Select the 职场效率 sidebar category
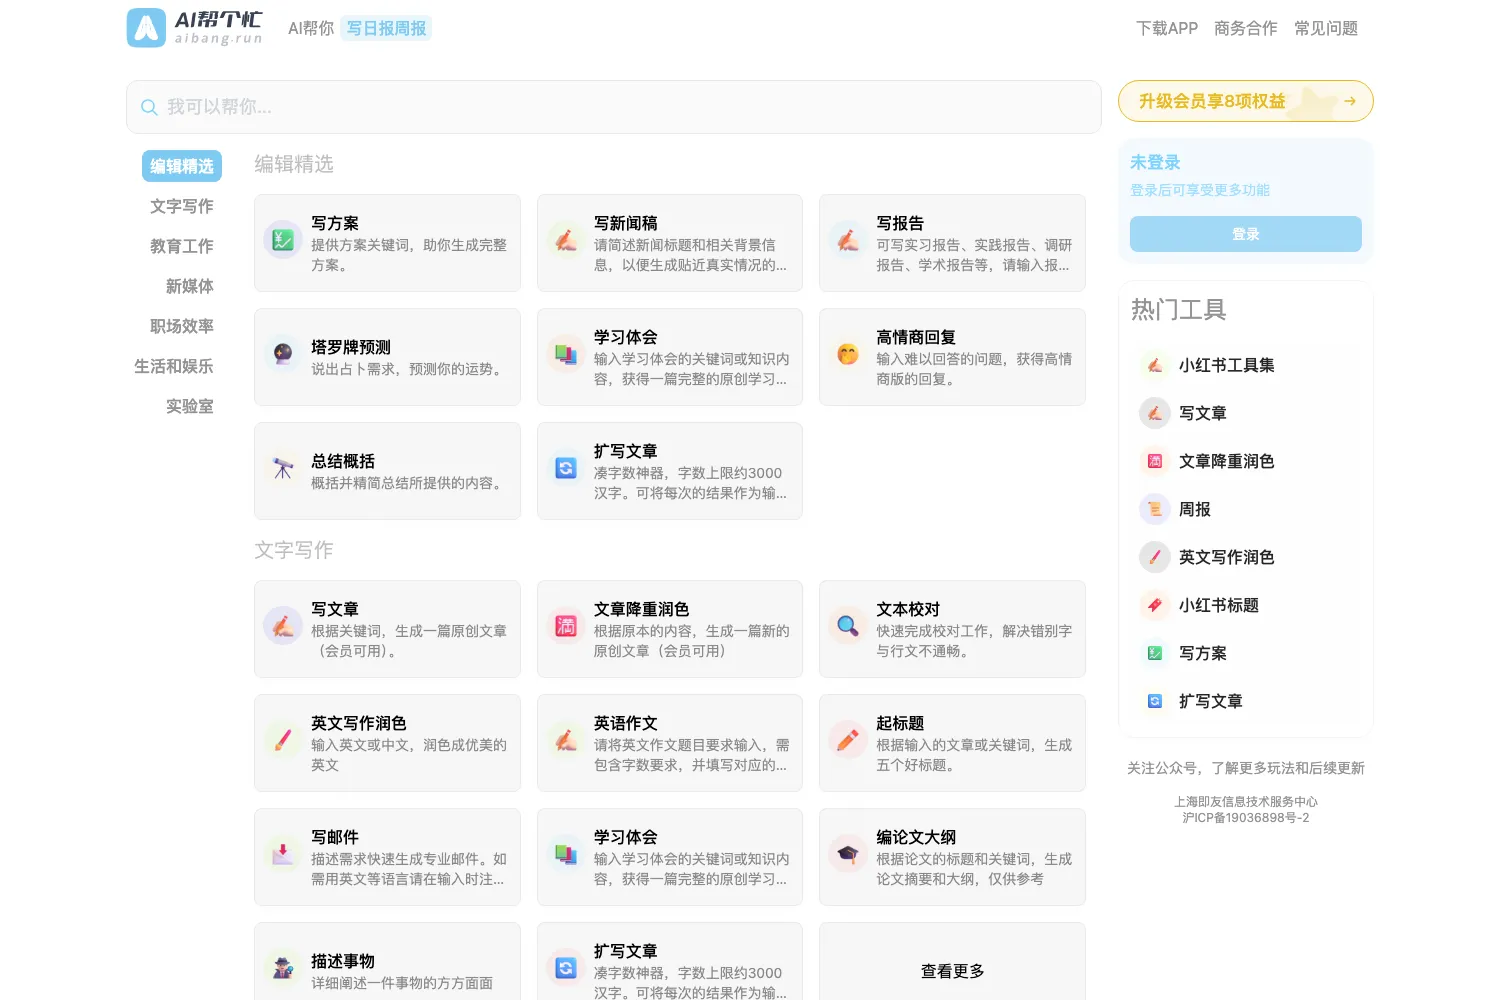 [x=182, y=326]
